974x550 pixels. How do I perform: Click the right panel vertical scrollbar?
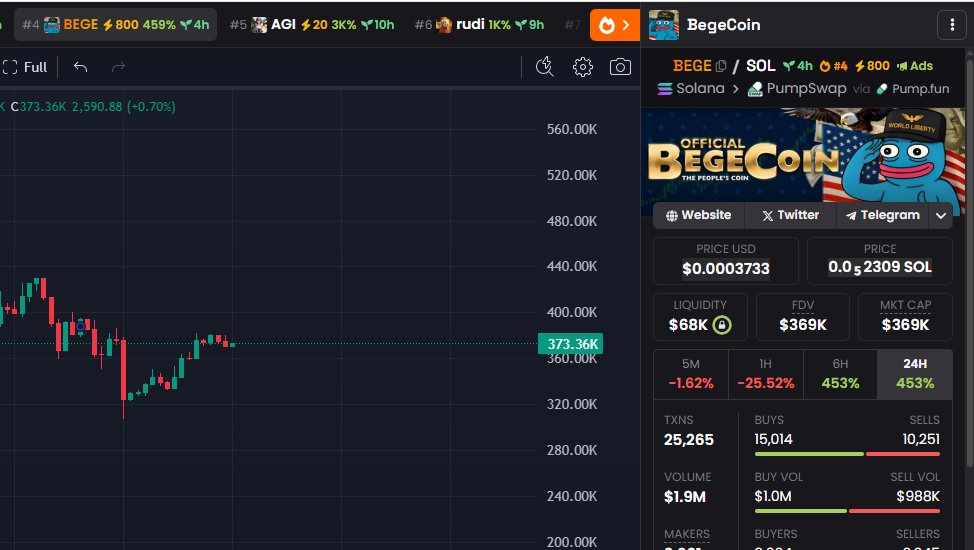pyautogui.click(x=970, y=261)
